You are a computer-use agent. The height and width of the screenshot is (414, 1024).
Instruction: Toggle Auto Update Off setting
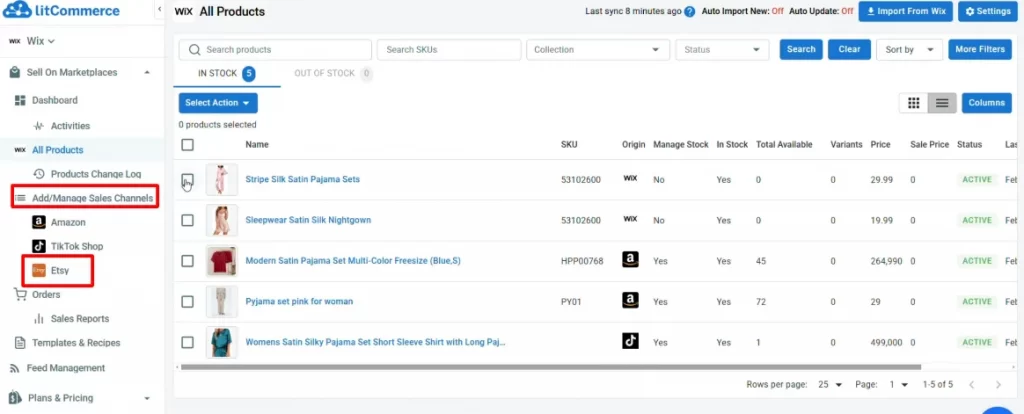[x=847, y=12]
